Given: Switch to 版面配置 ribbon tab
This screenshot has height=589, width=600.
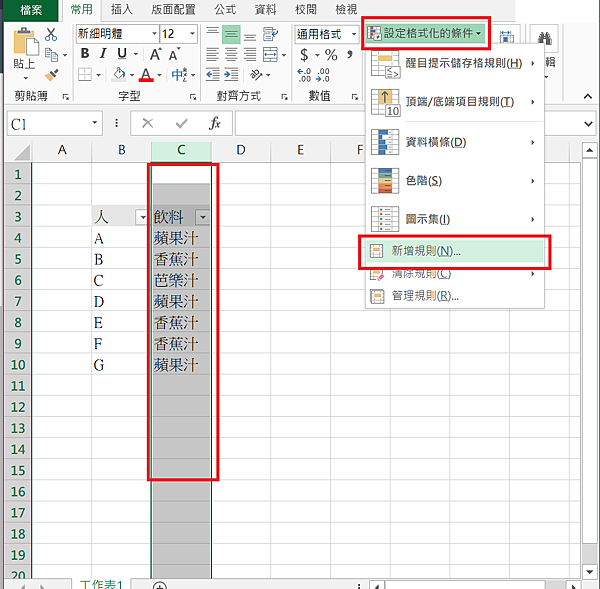Looking at the screenshot, I should [x=173, y=10].
